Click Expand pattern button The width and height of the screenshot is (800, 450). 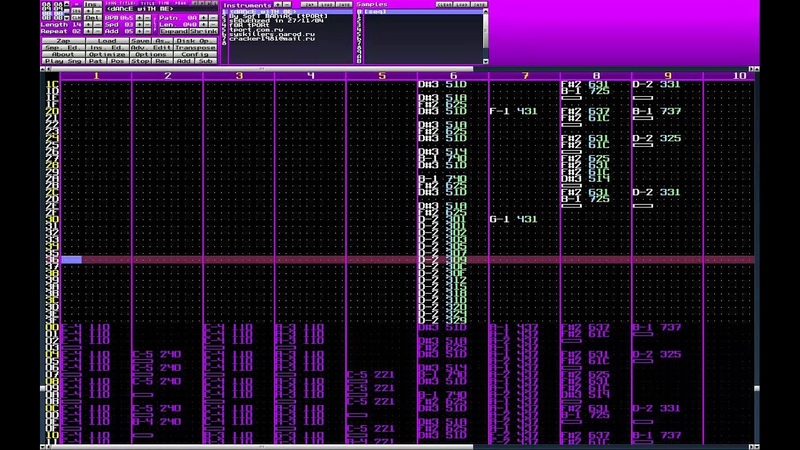point(174,31)
